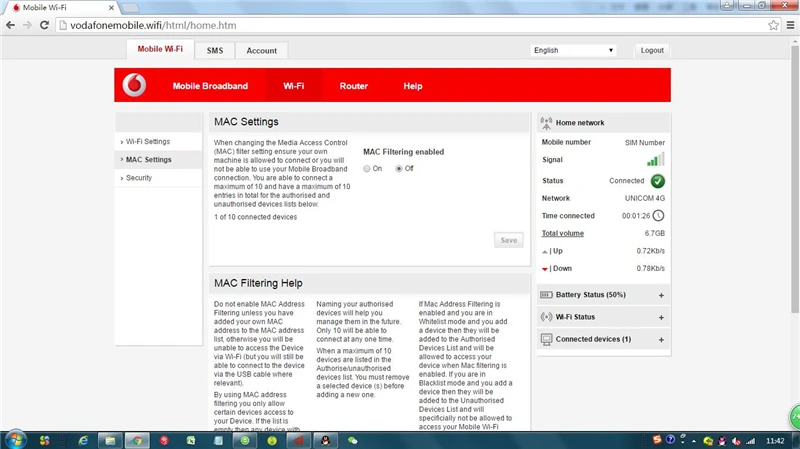Click the Wi-Fi Status radio wave icon
The height and width of the screenshot is (449, 800).
546,317
